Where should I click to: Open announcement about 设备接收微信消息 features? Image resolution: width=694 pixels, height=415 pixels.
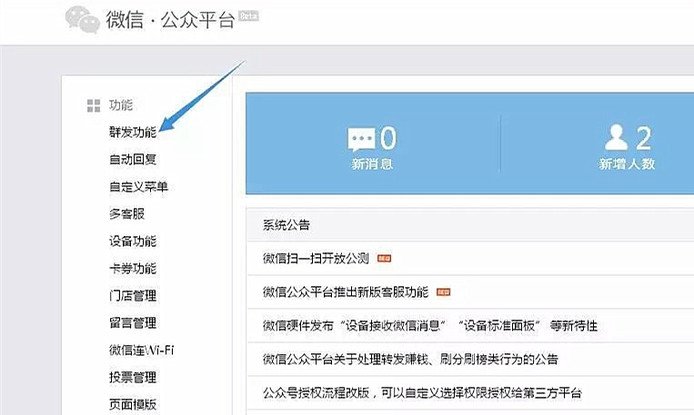click(x=430, y=326)
